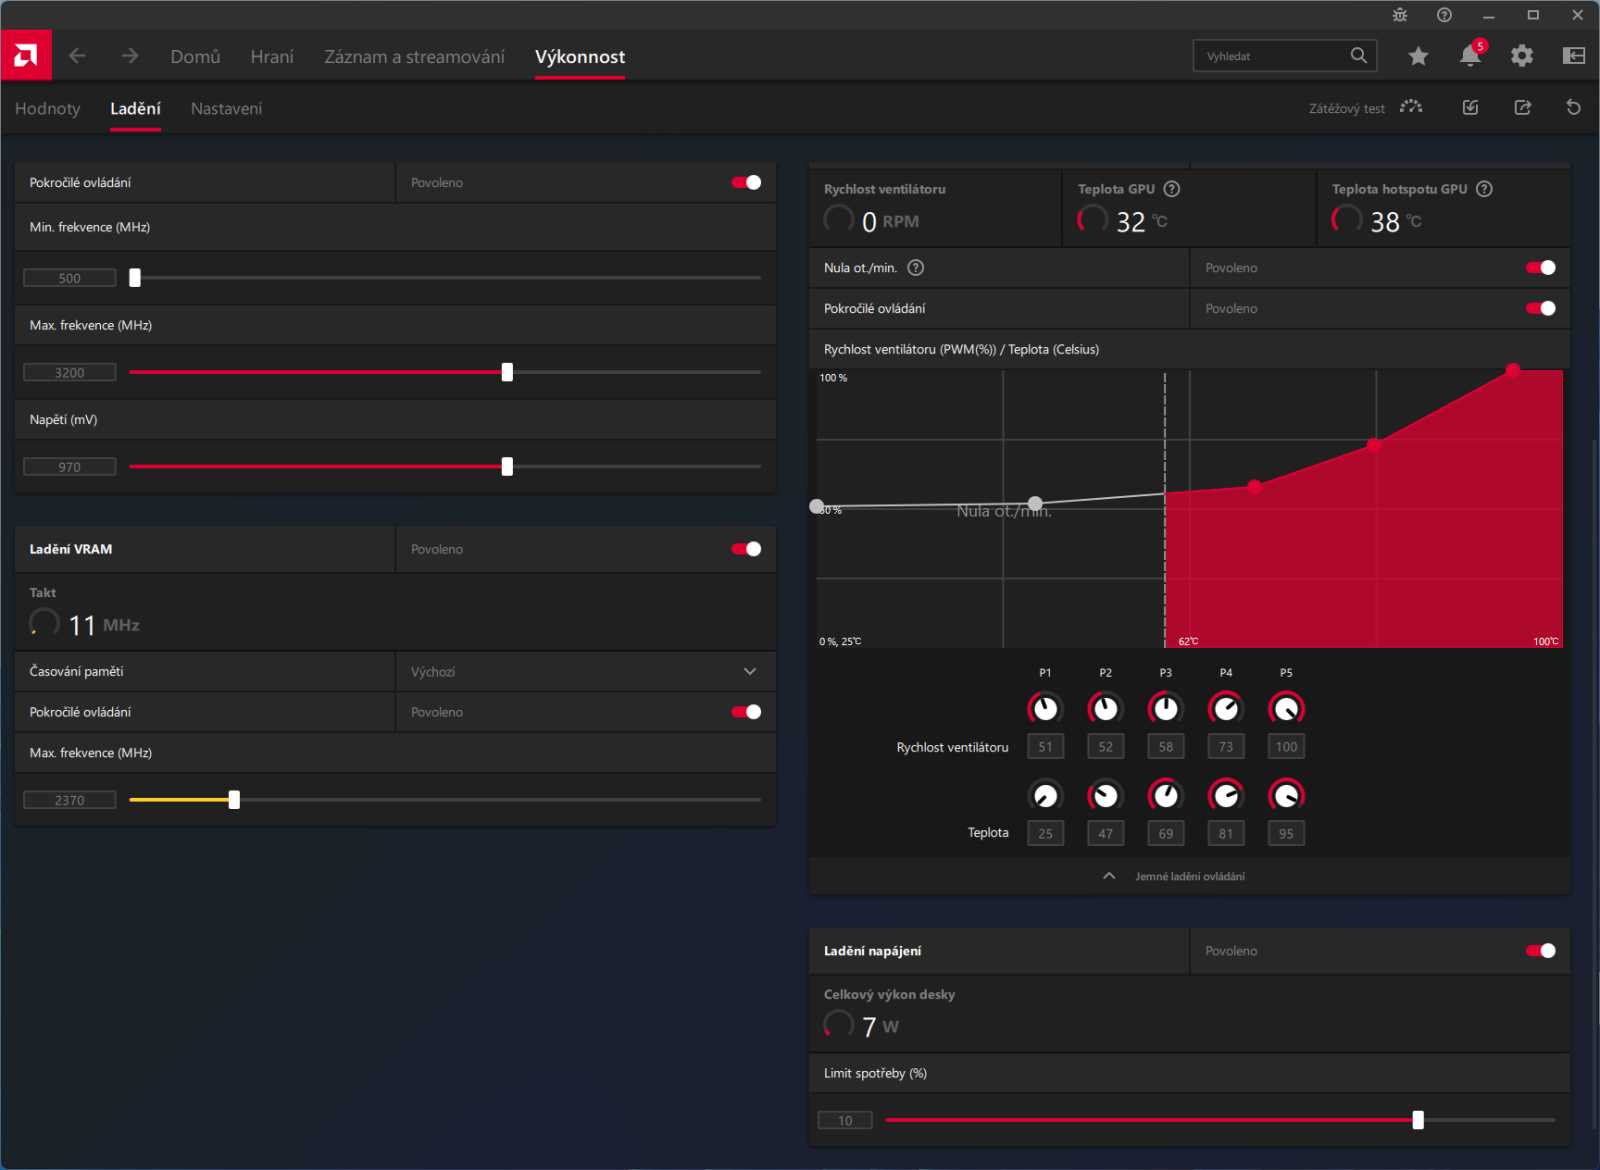Click P2 temperature dial

click(1105, 796)
